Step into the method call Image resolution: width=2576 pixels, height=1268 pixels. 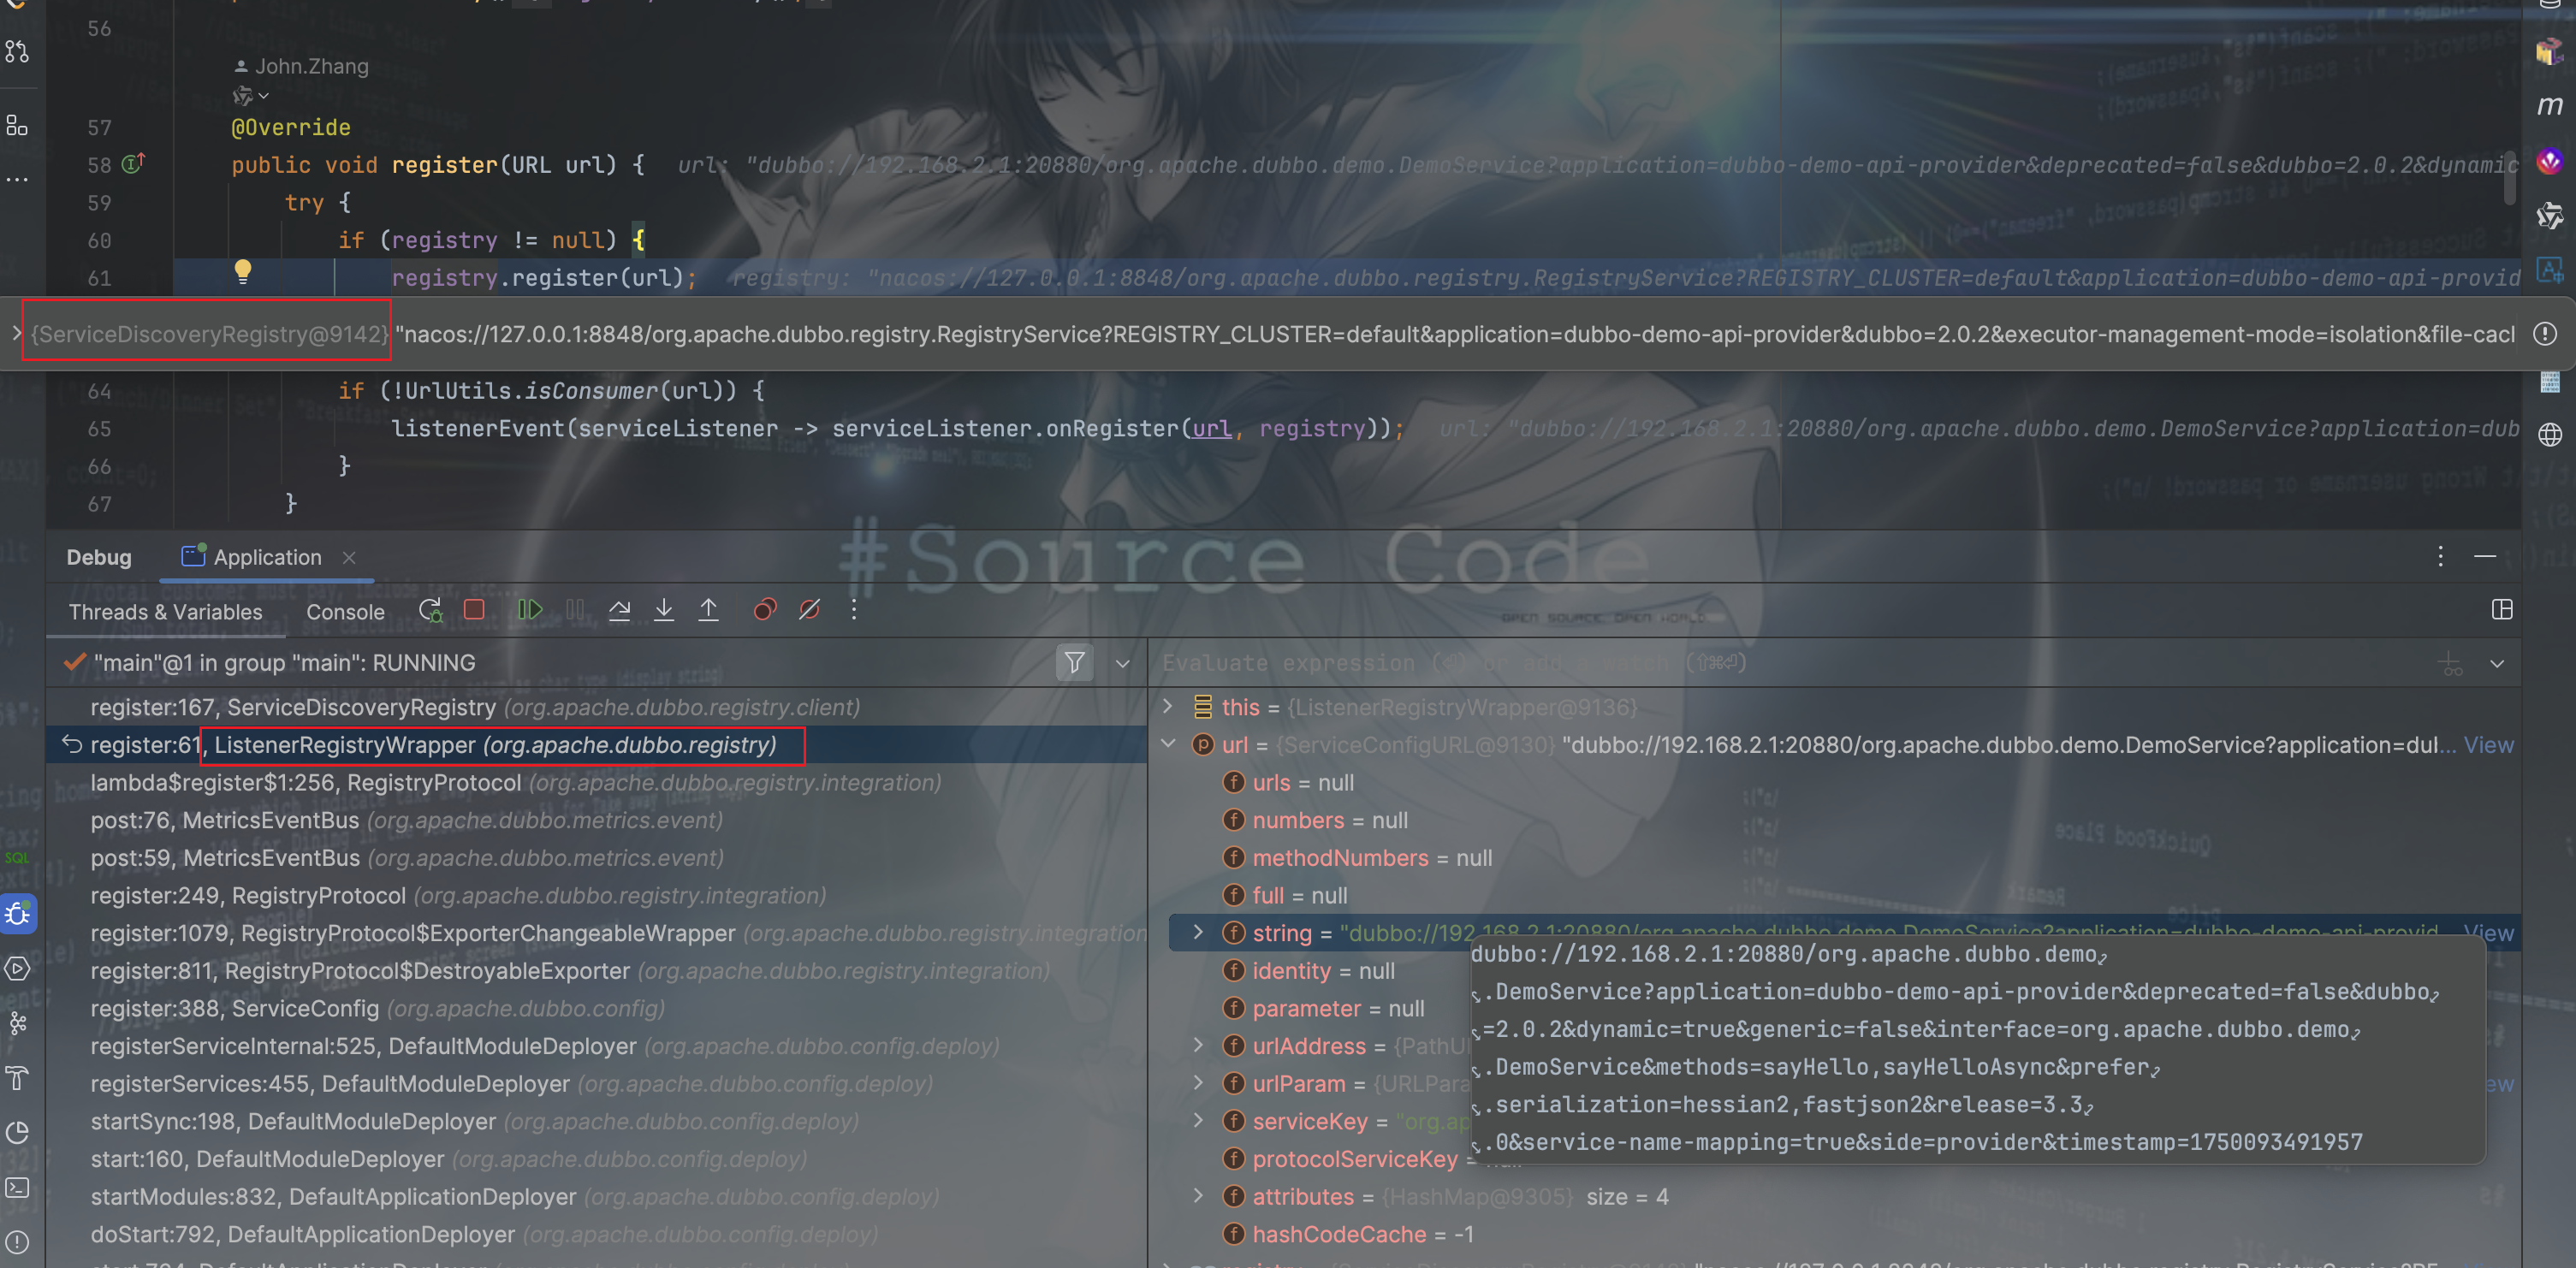[x=663, y=609]
